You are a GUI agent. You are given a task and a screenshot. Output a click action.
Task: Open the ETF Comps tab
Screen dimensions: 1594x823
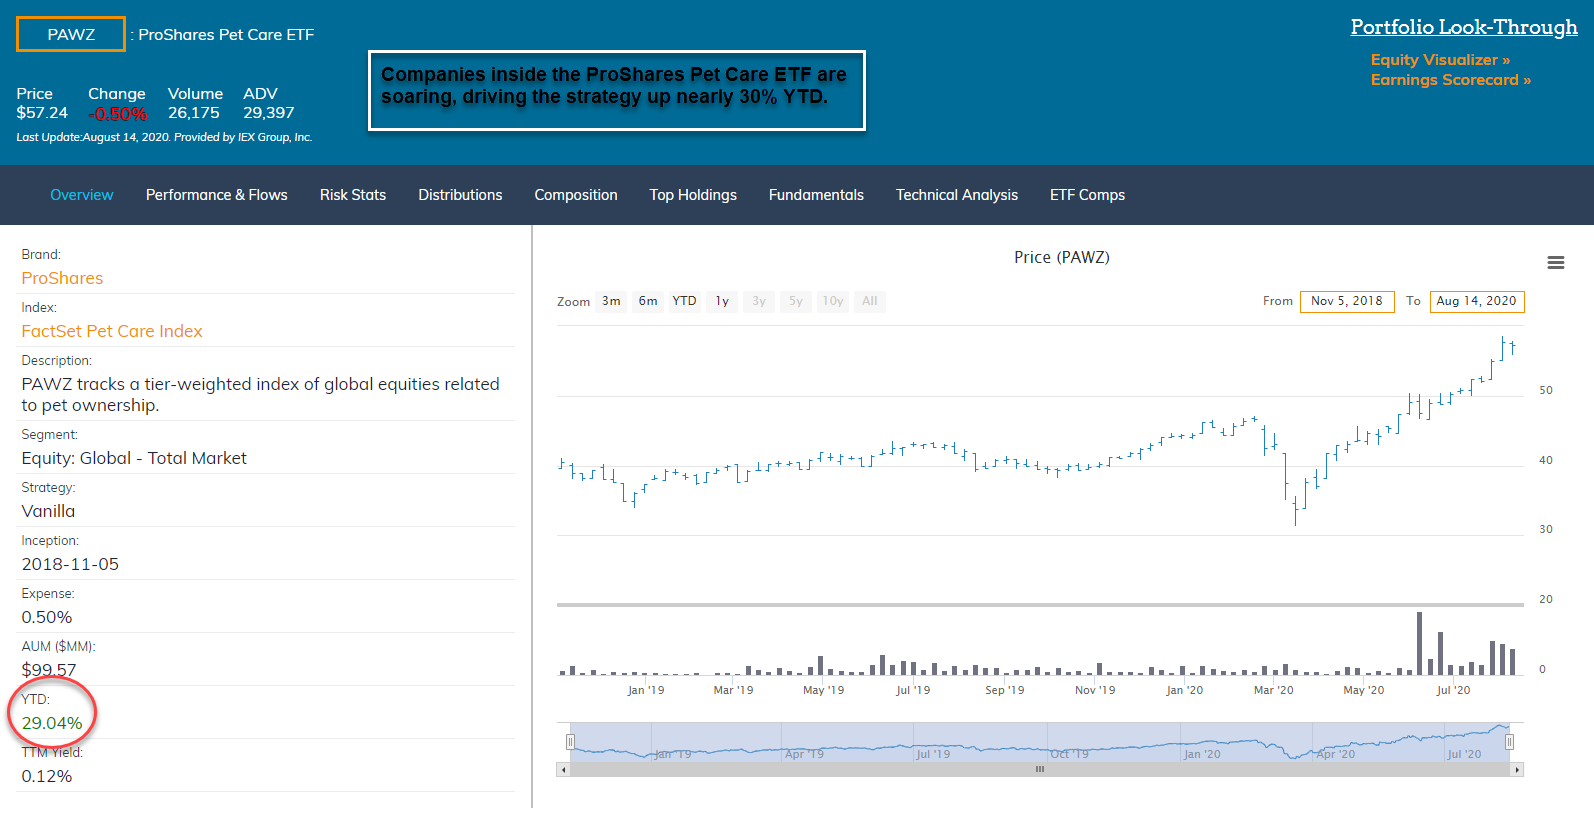[x=1087, y=195]
